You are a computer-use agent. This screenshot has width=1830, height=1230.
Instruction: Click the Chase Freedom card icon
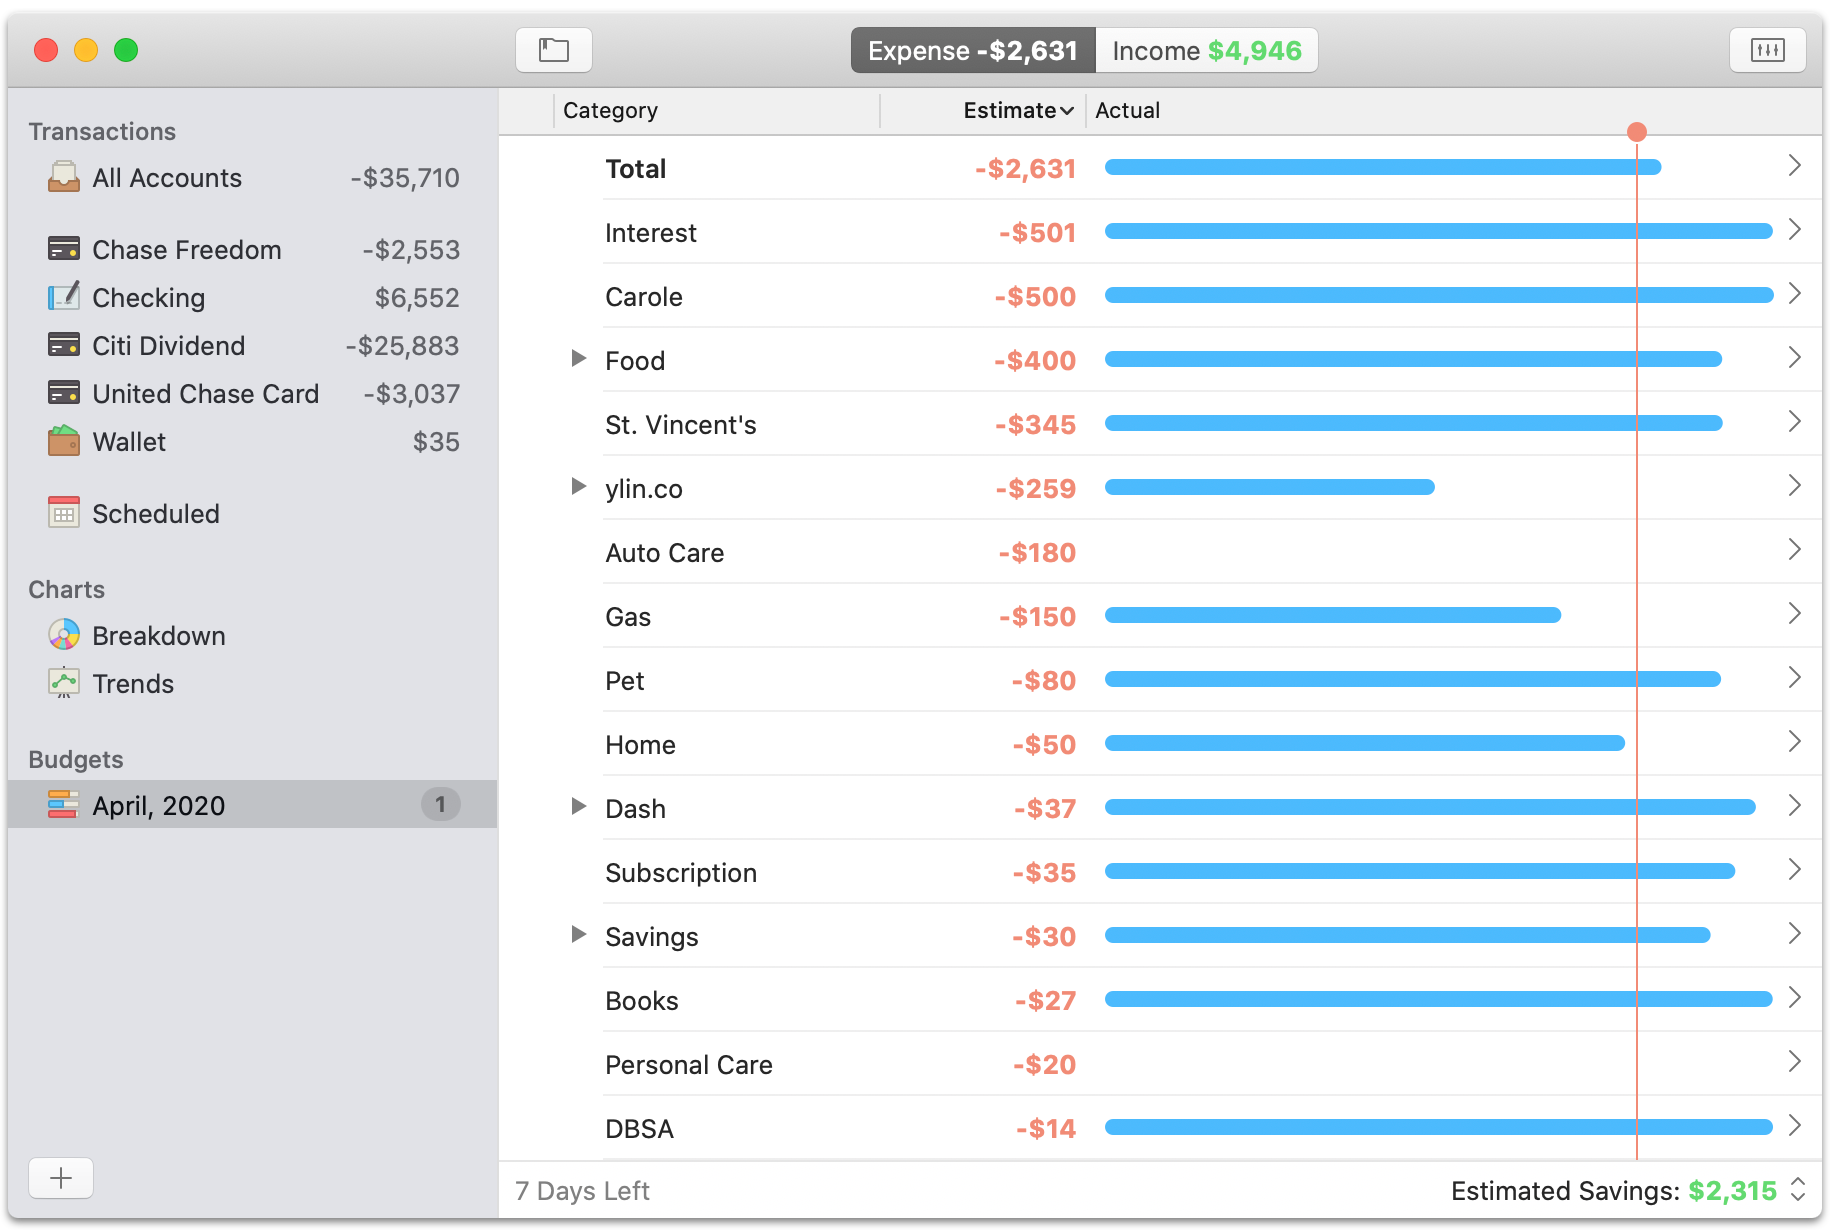pyautogui.click(x=64, y=249)
